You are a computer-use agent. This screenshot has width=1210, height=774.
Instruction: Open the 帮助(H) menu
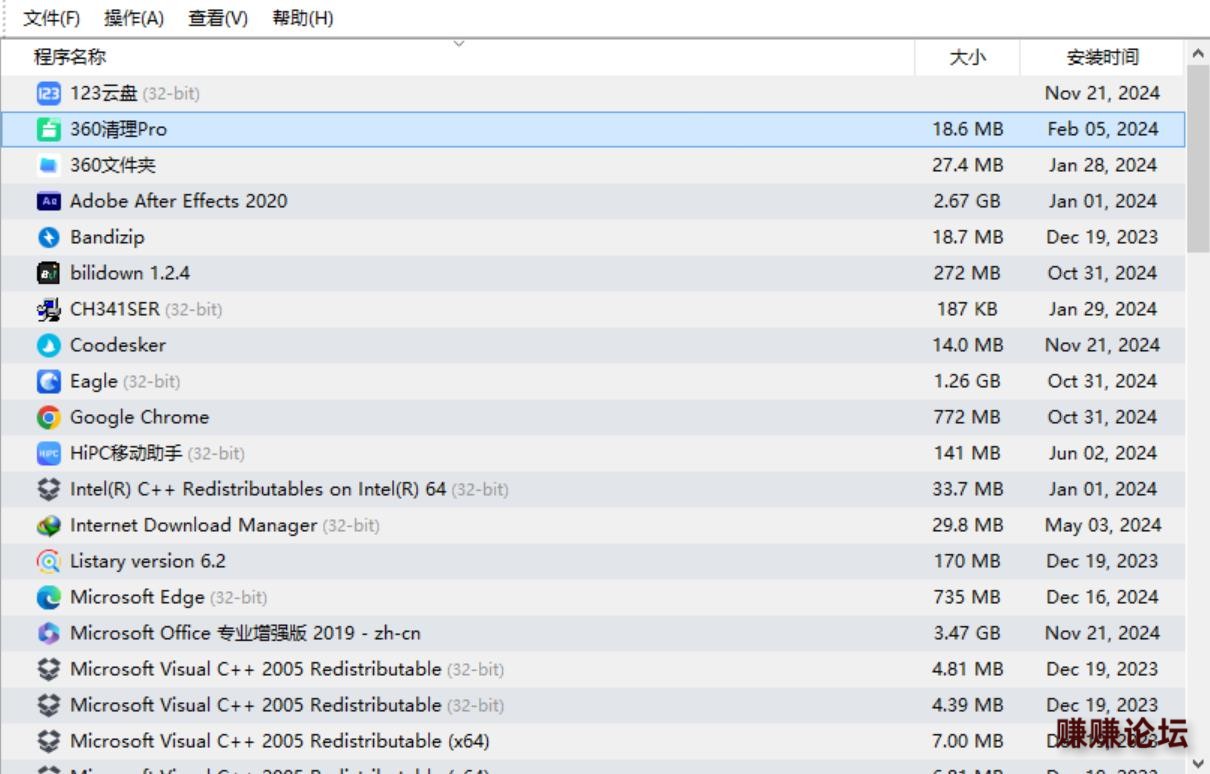pyautogui.click(x=302, y=18)
